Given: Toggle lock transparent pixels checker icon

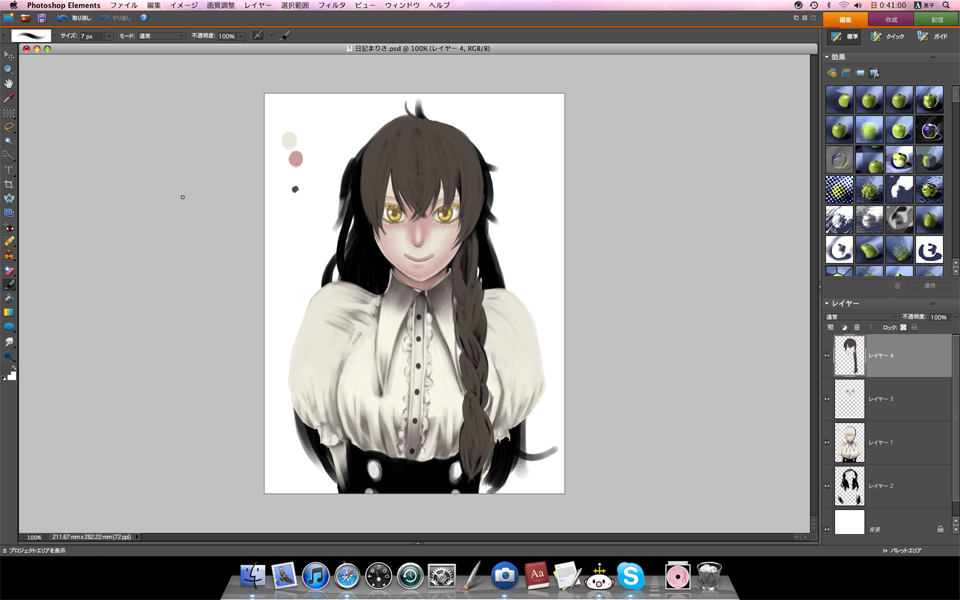Looking at the screenshot, I should click(x=903, y=328).
